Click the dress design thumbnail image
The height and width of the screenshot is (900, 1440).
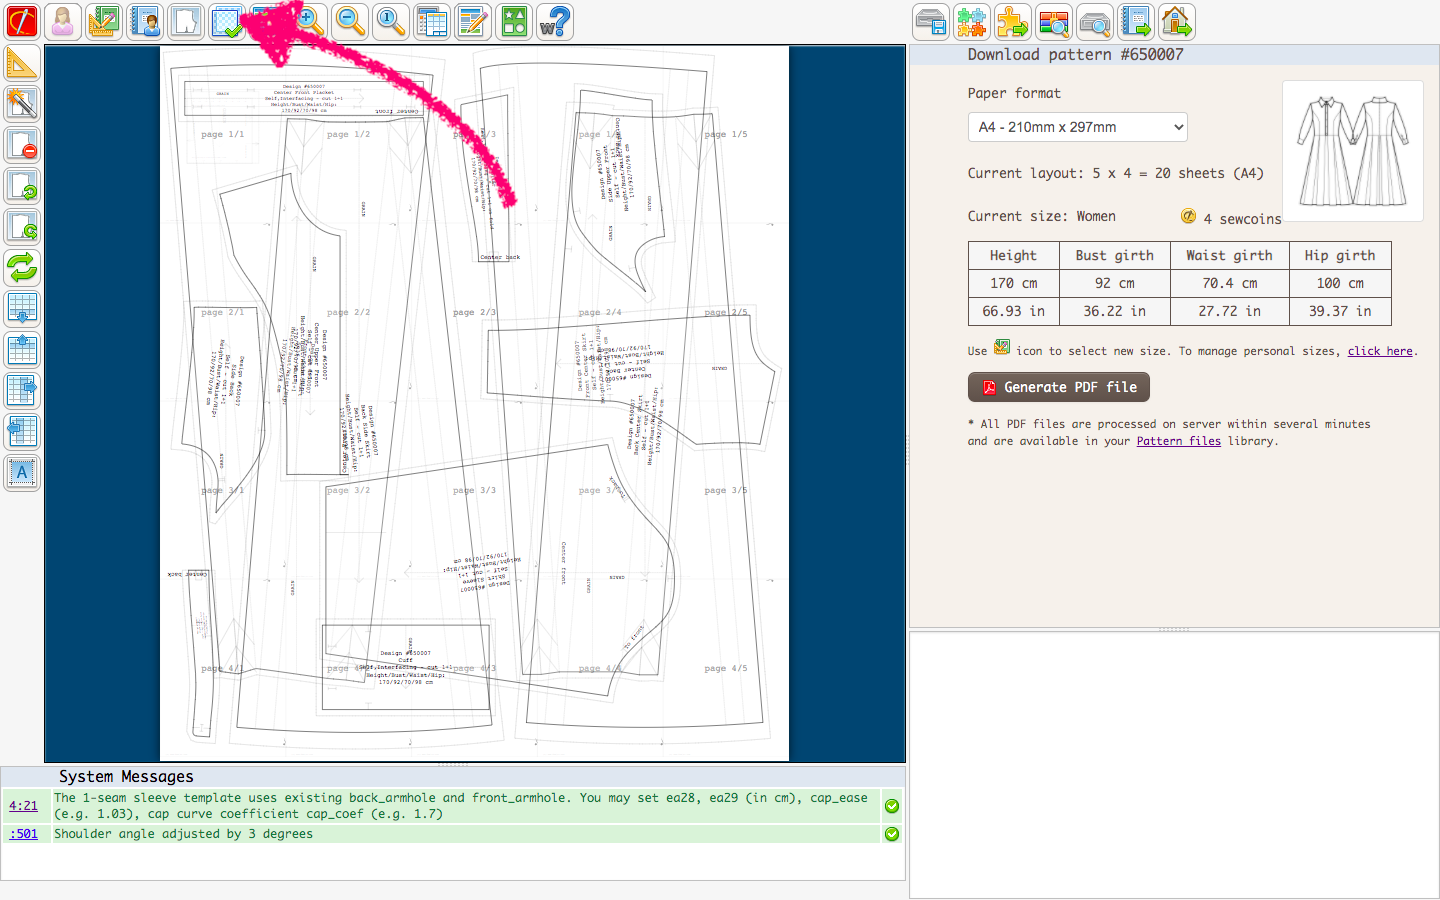pos(1352,151)
